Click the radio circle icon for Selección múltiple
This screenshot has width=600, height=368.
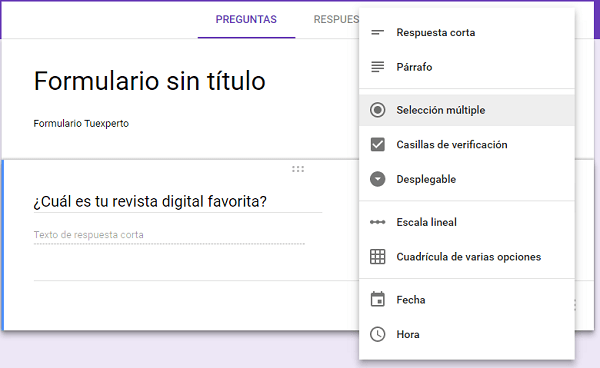(x=377, y=110)
